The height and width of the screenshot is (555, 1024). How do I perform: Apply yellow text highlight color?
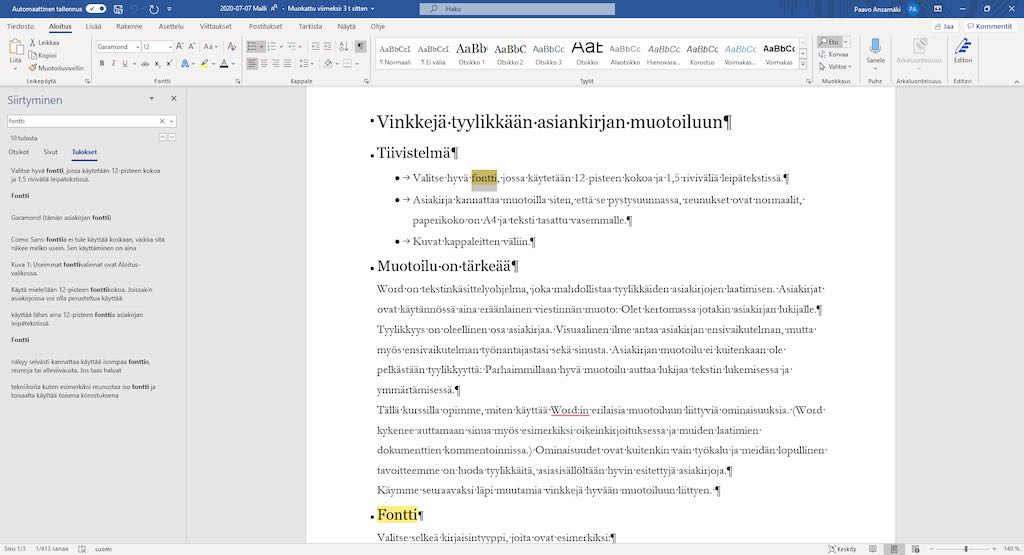point(204,63)
